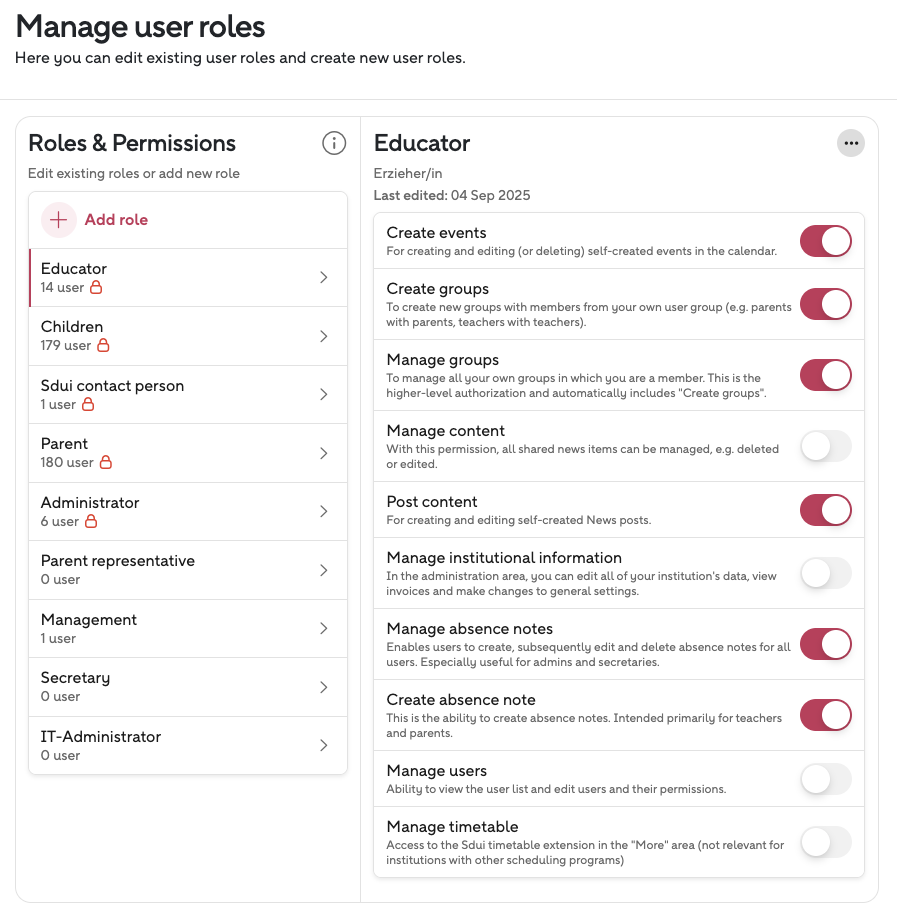Open the three-dot menu for Educator
Viewport: 897px width, 921px height.
coord(851,144)
